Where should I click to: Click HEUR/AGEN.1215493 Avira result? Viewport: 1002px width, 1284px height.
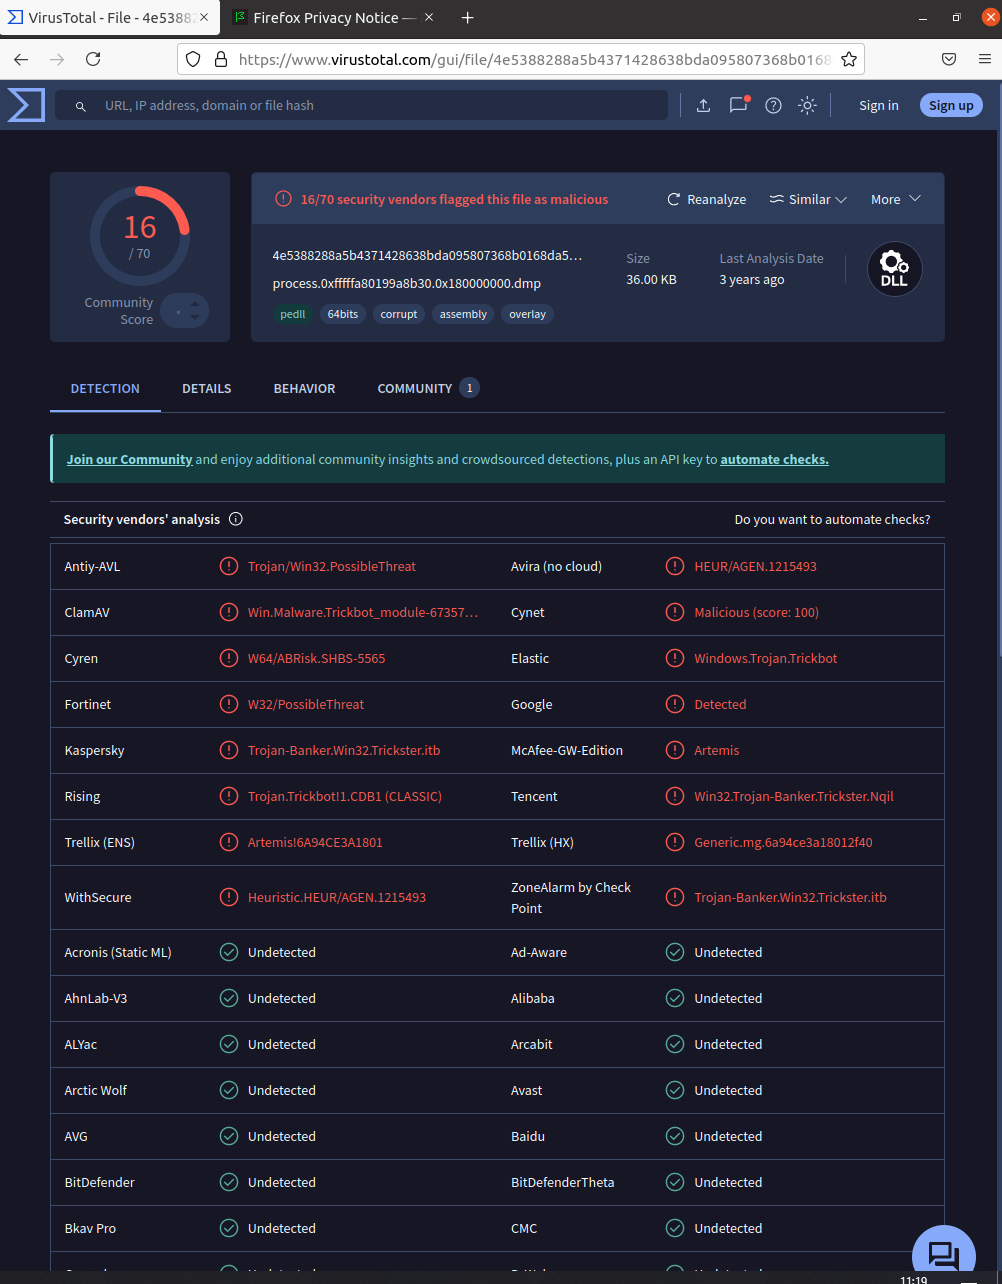point(755,566)
